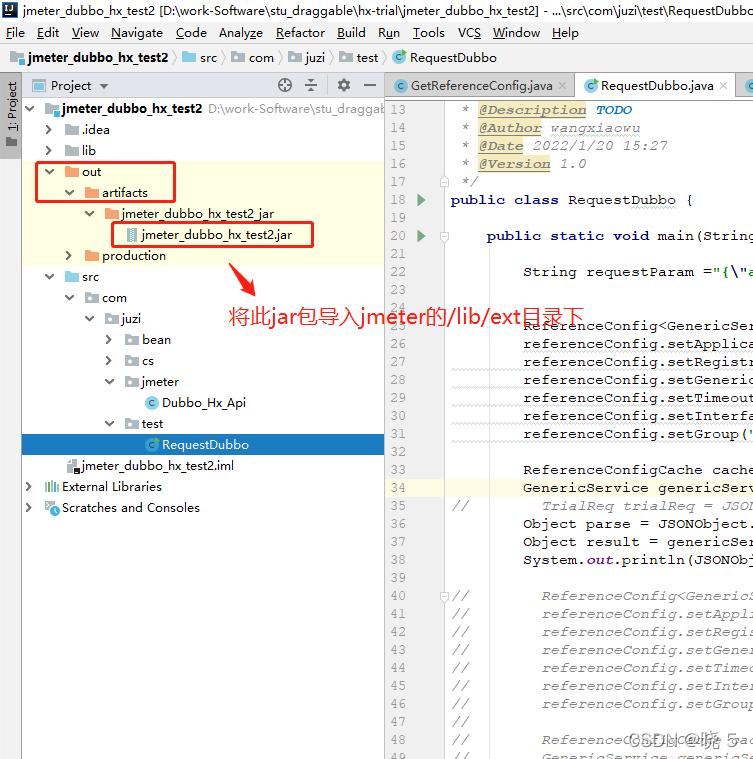The width and height of the screenshot is (753, 759).
Task: Click fold marker at commented block line 40
Action: pos(444,596)
